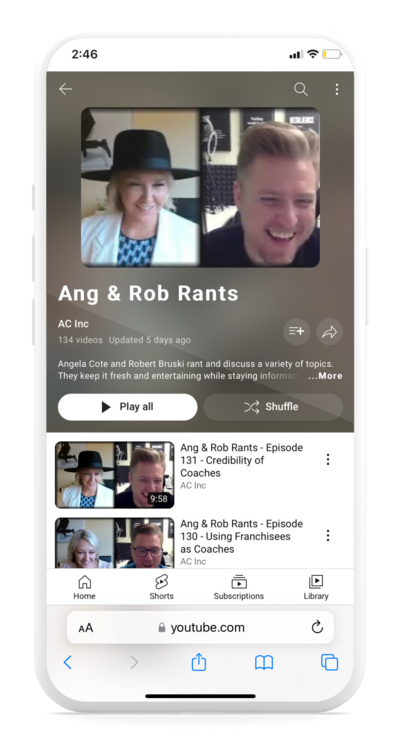Open Safari share sheet icon

point(199,663)
